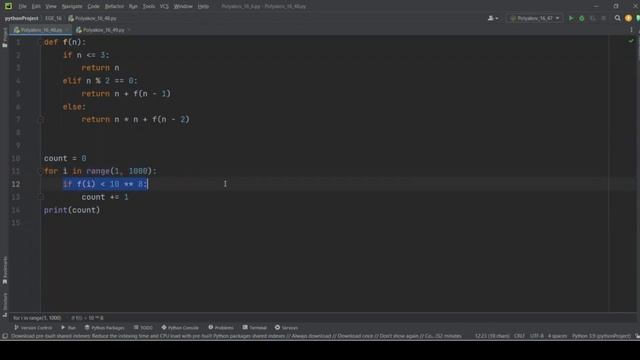Open the Python Console tool window
The width and height of the screenshot is (640, 360).
tap(180, 328)
